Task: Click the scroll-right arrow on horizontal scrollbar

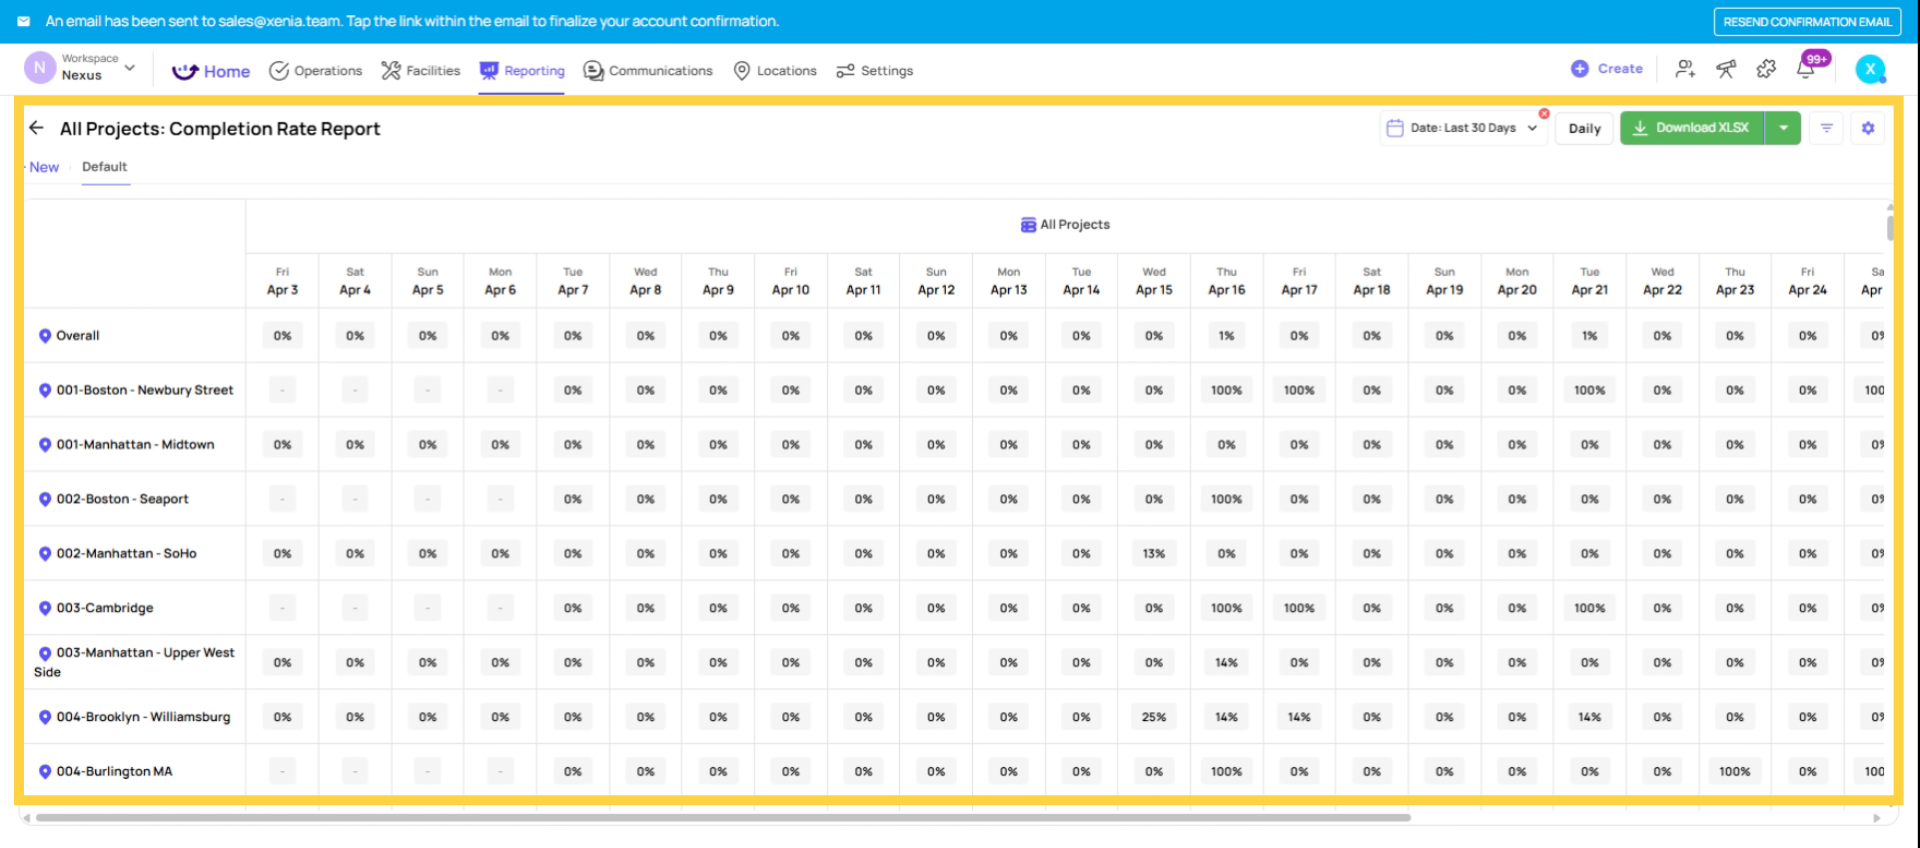Action: pos(1876,818)
